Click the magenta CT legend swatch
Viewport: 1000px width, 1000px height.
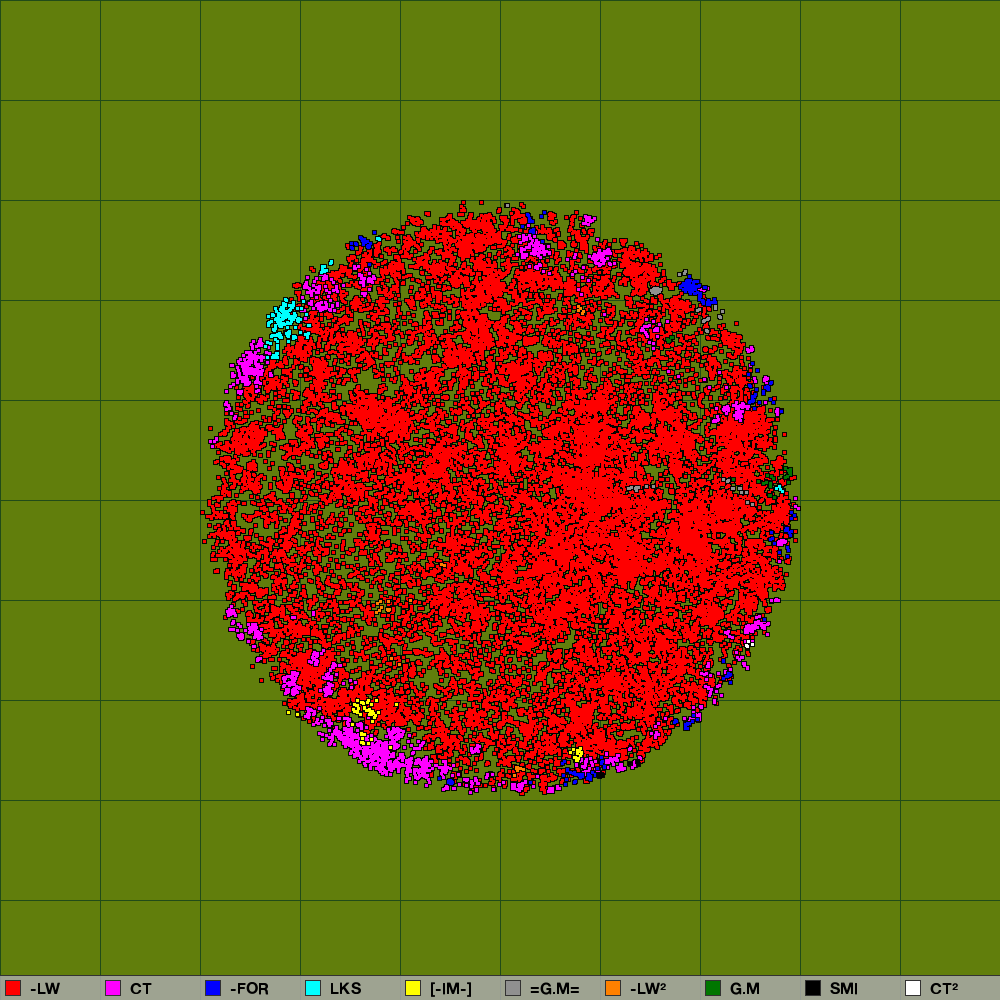coord(113,988)
